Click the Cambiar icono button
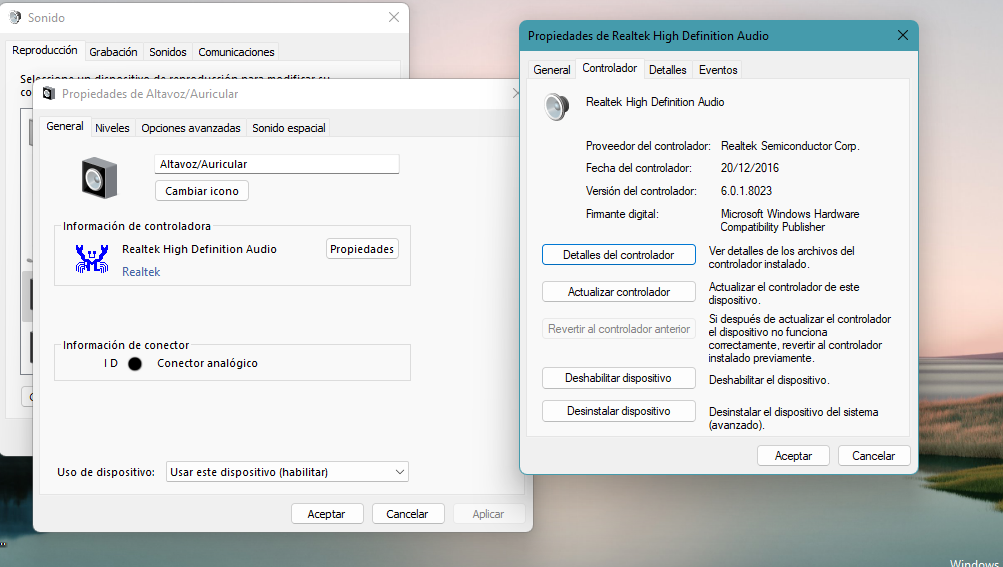1003x567 pixels. [201, 191]
